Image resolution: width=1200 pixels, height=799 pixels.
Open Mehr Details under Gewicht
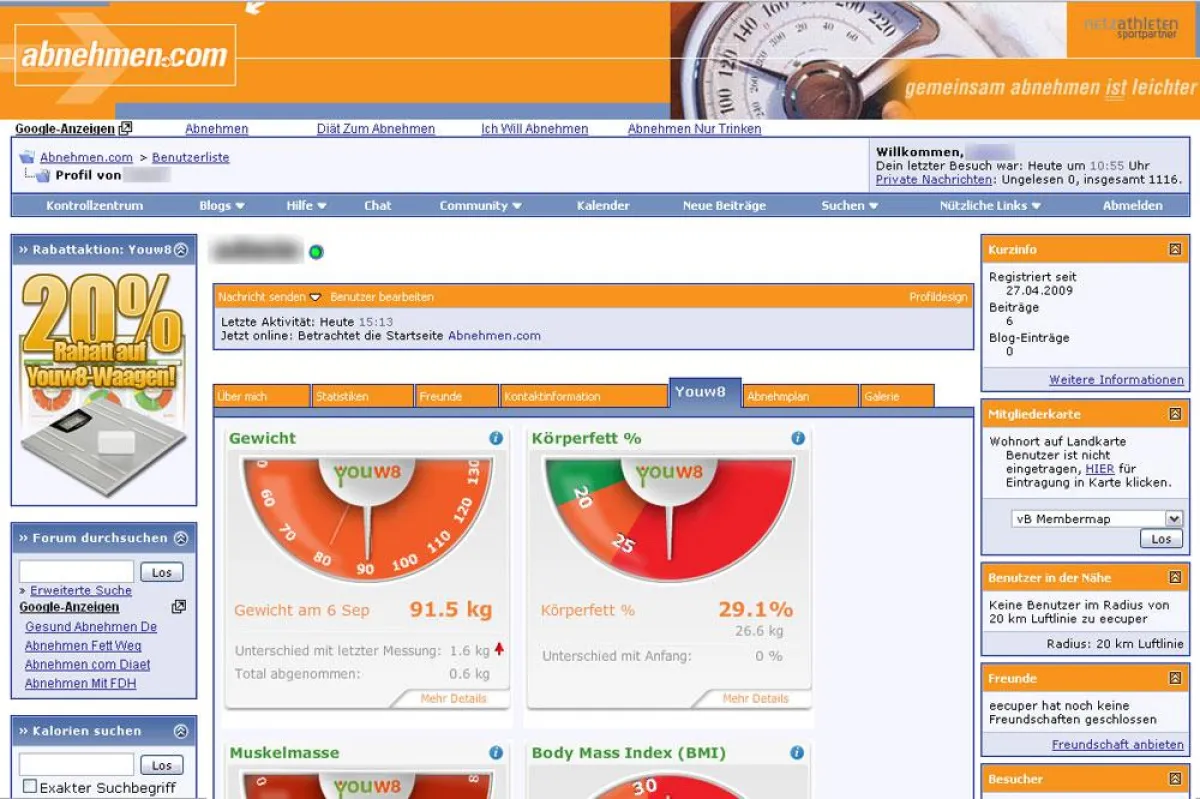[x=454, y=698]
